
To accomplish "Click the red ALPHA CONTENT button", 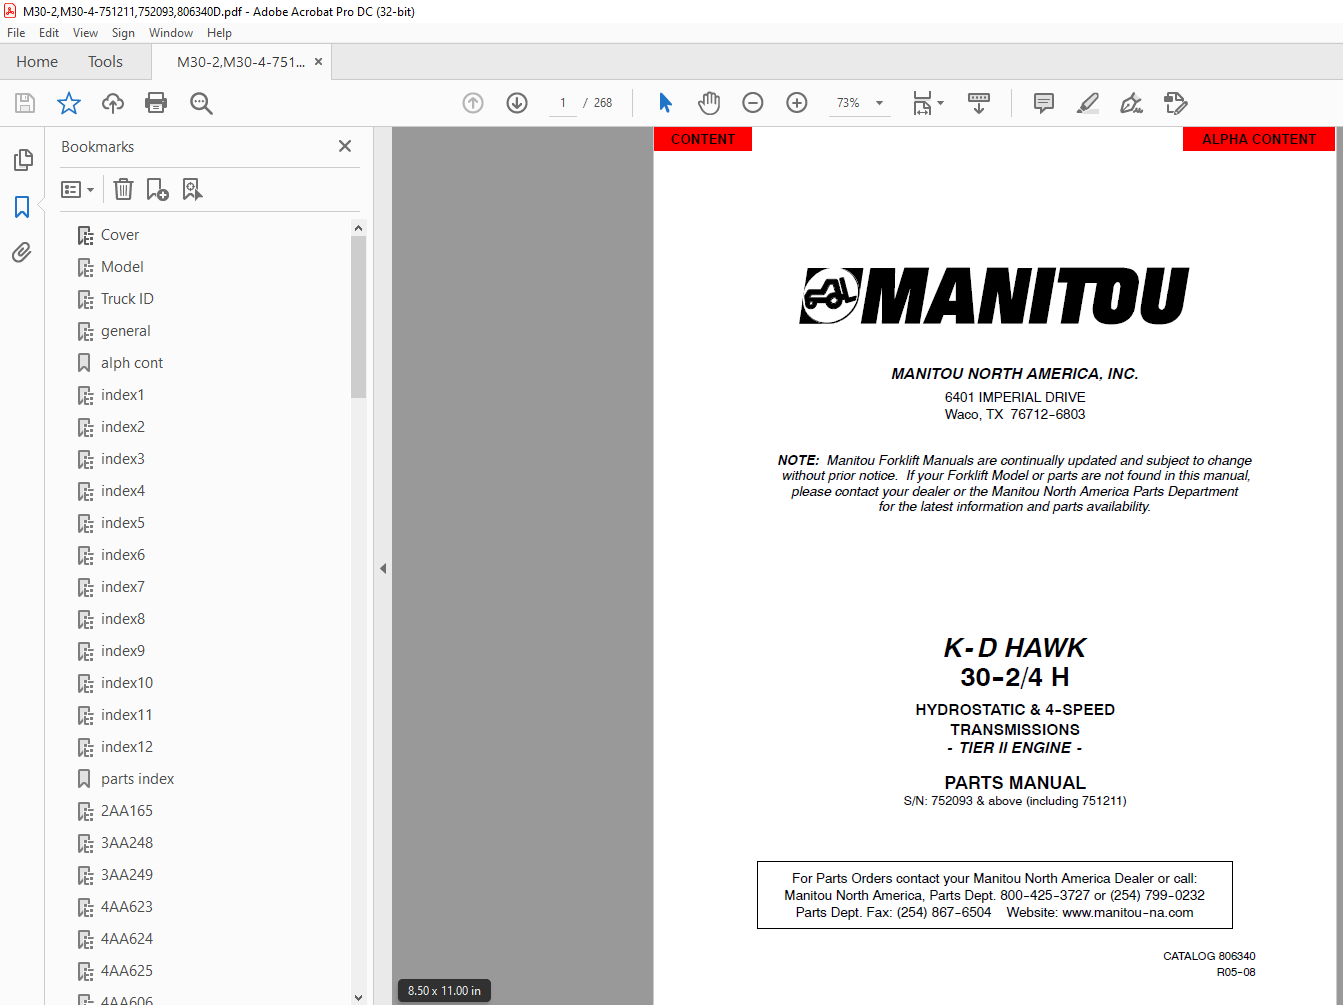I will tap(1259, 139).
